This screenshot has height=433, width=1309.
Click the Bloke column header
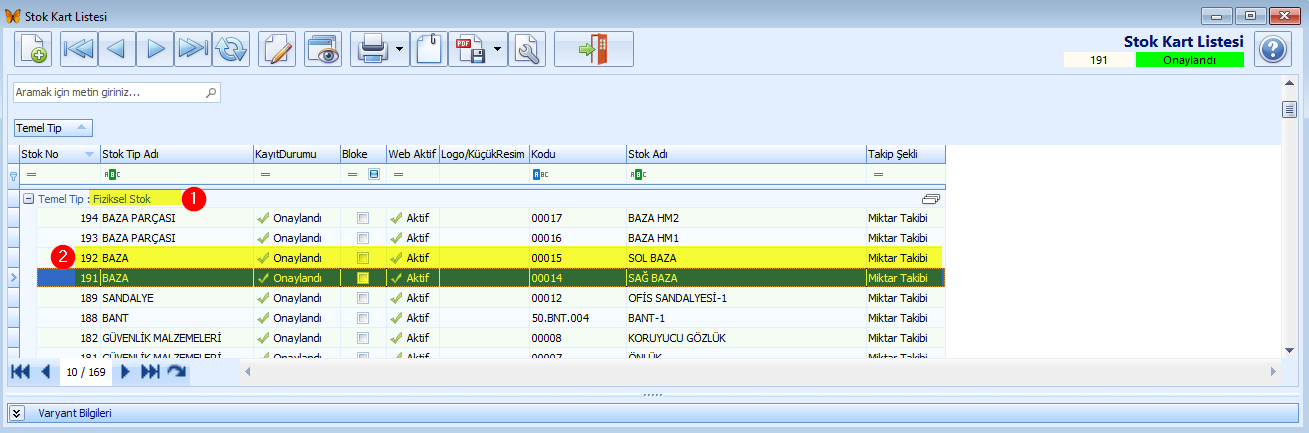[x=362, y=154]
